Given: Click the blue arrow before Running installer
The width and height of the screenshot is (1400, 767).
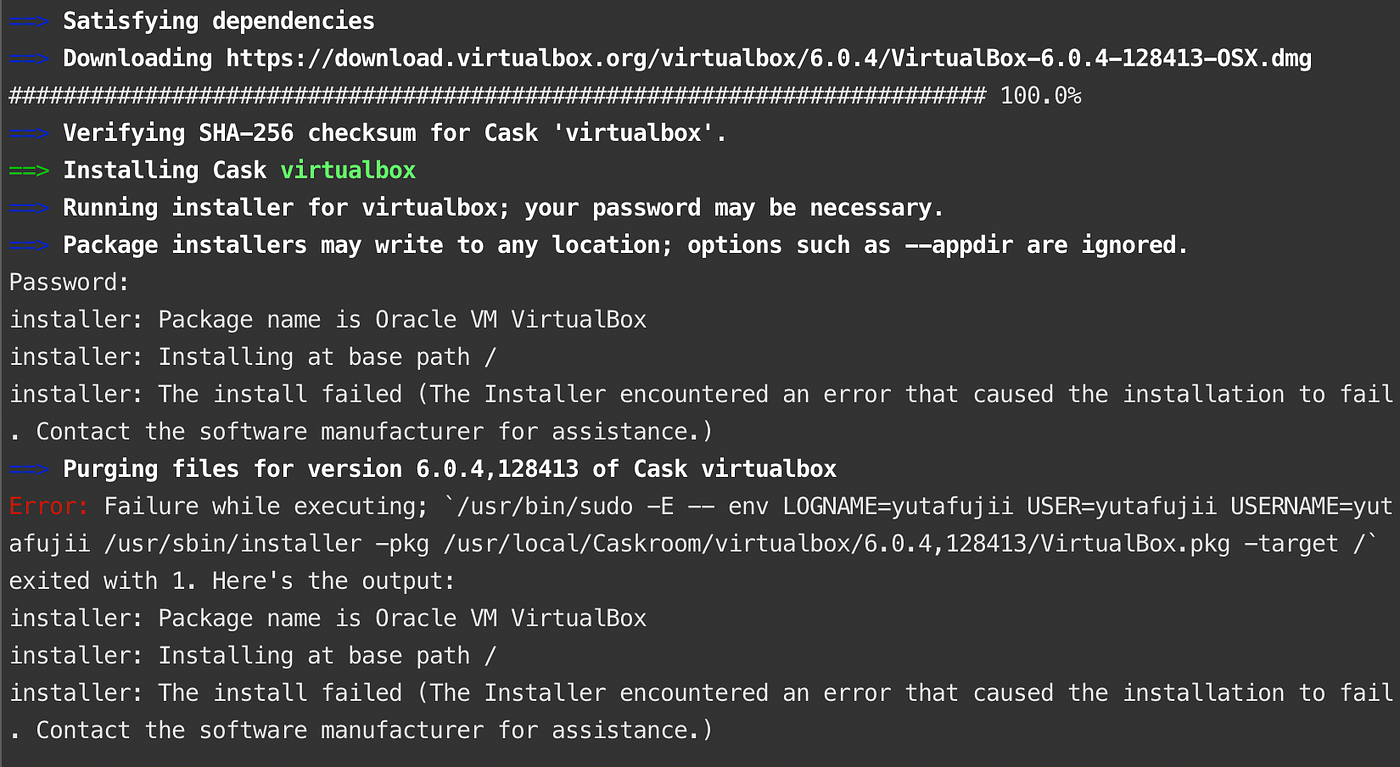Looking at the screenshot, I should 29,208.
